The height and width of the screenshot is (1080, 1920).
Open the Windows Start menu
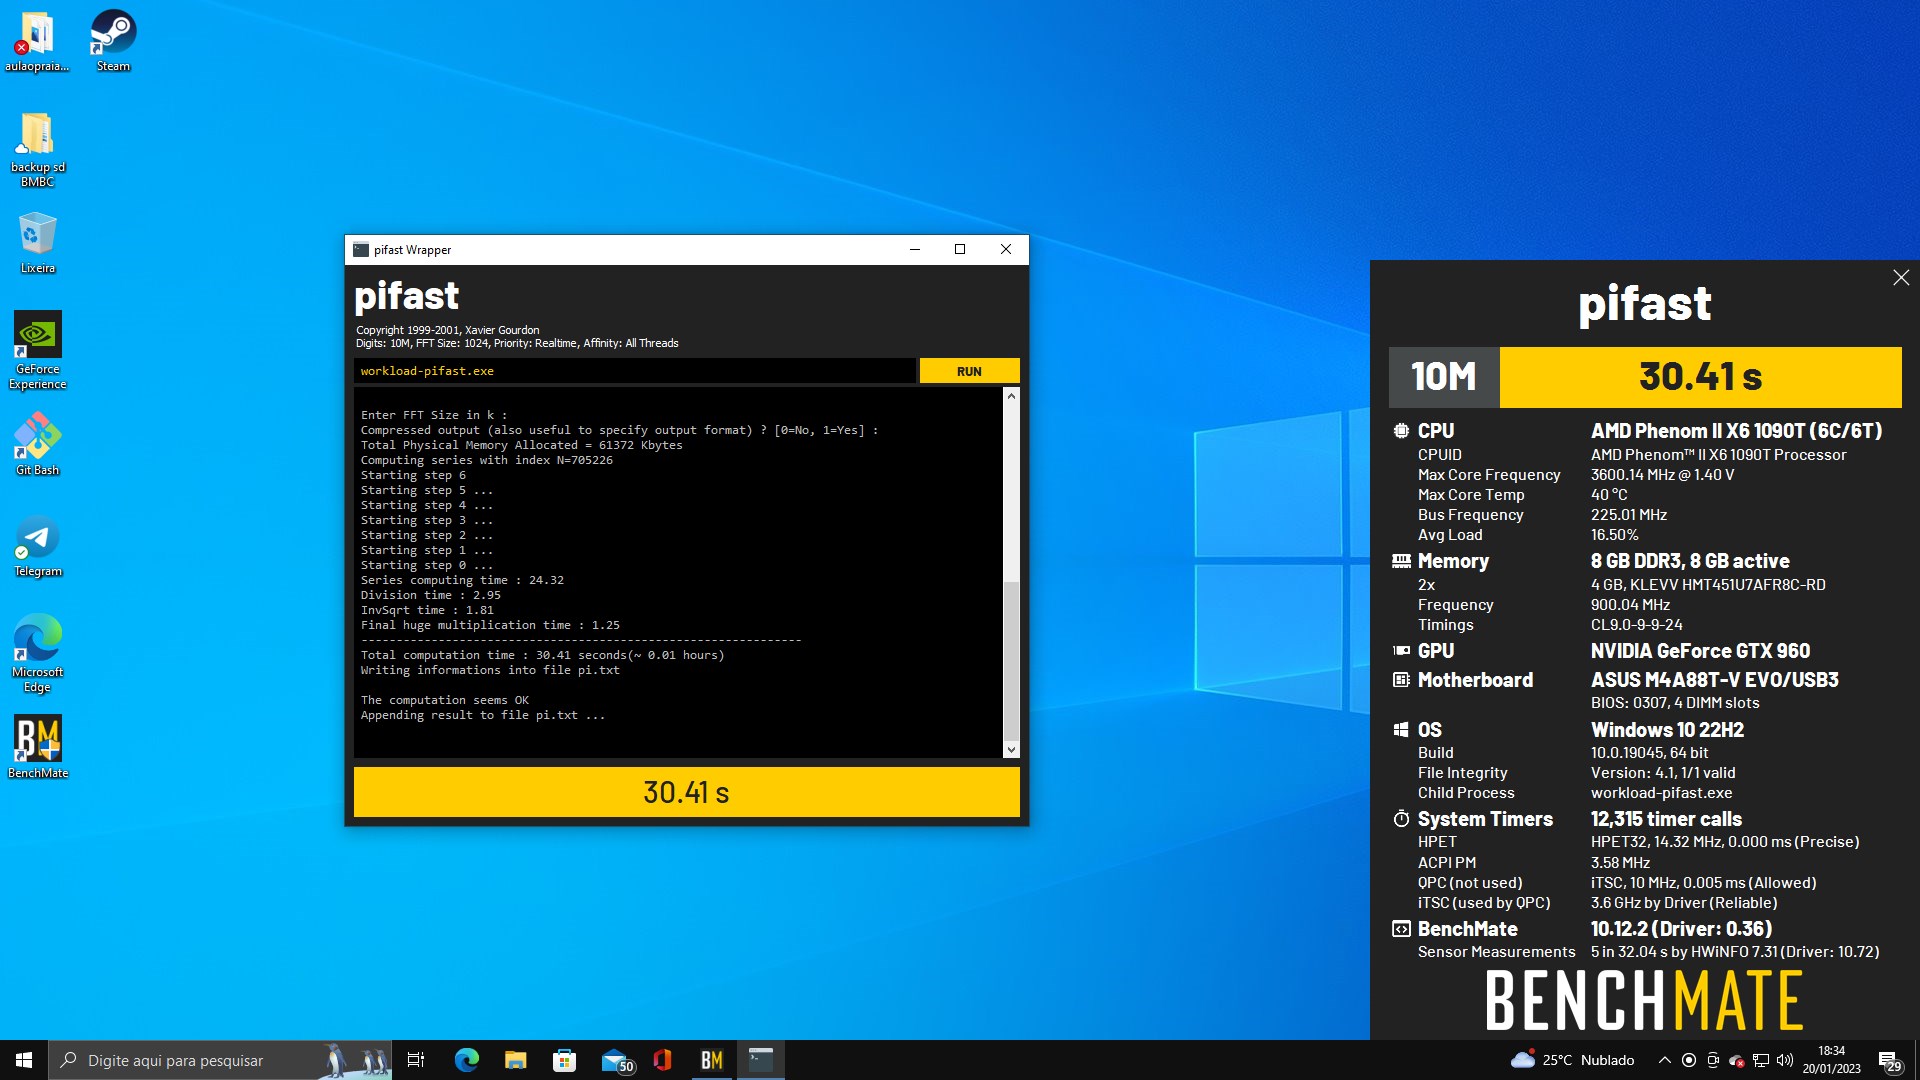tap(24, 1060)
